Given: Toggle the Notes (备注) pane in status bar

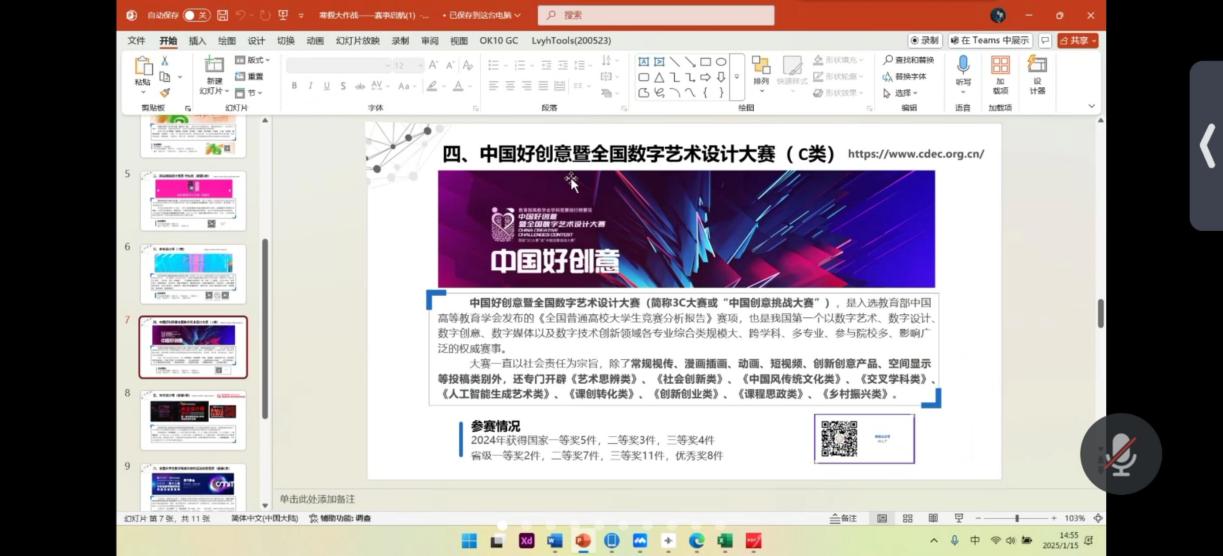Looking at the screenshot, I should pyautogui.click(x=843, y=518).
